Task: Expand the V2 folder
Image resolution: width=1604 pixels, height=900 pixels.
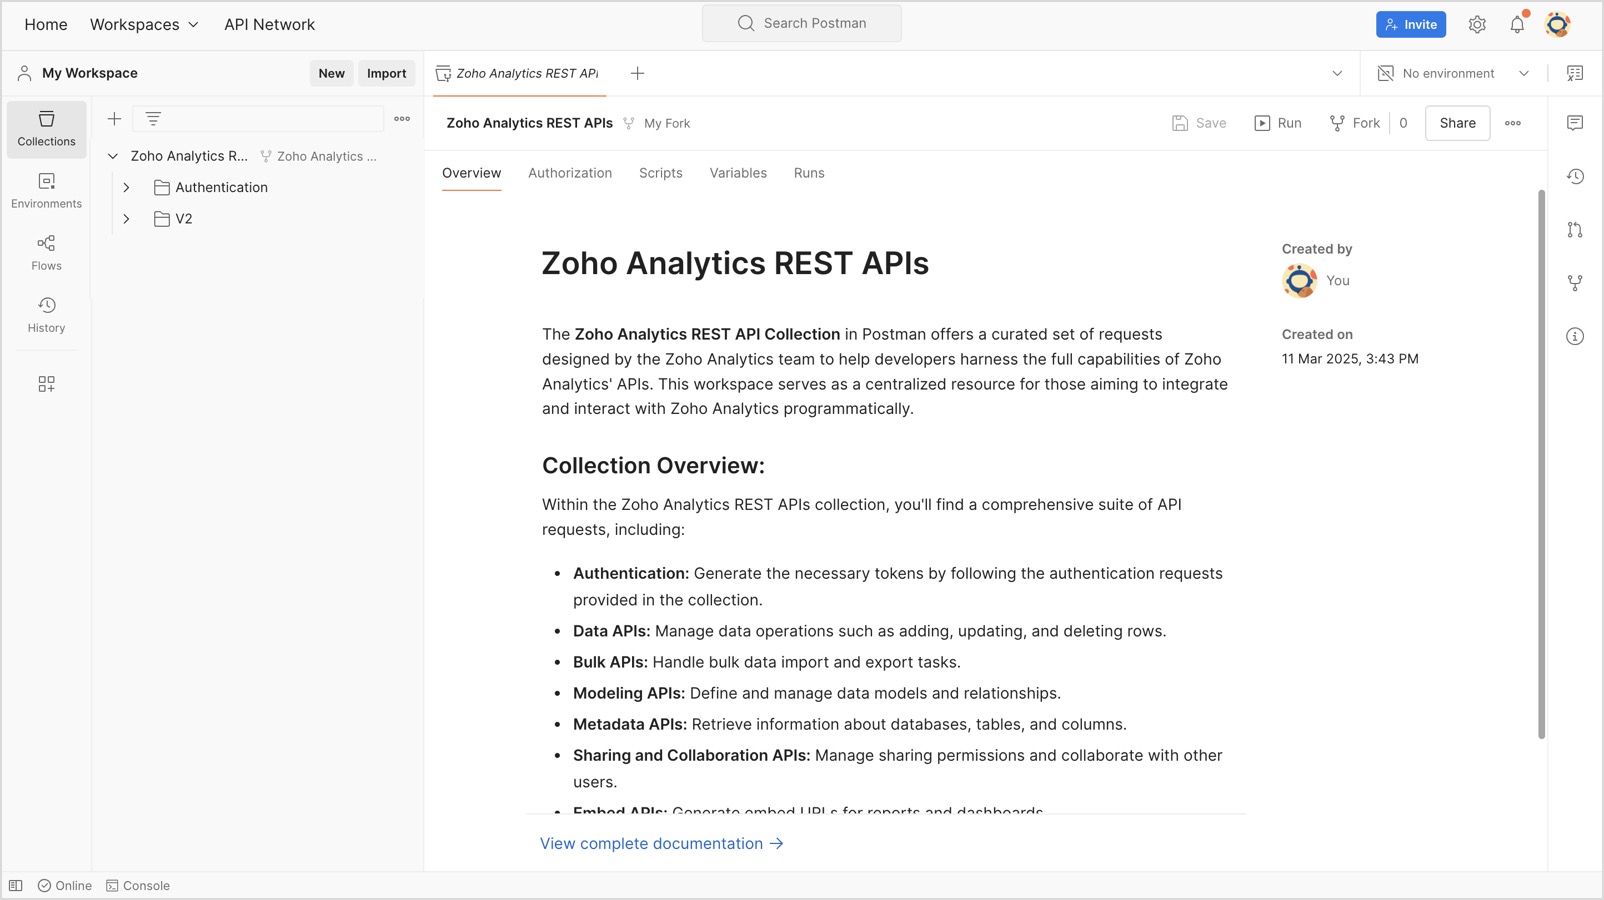Action: coord(126,218)
